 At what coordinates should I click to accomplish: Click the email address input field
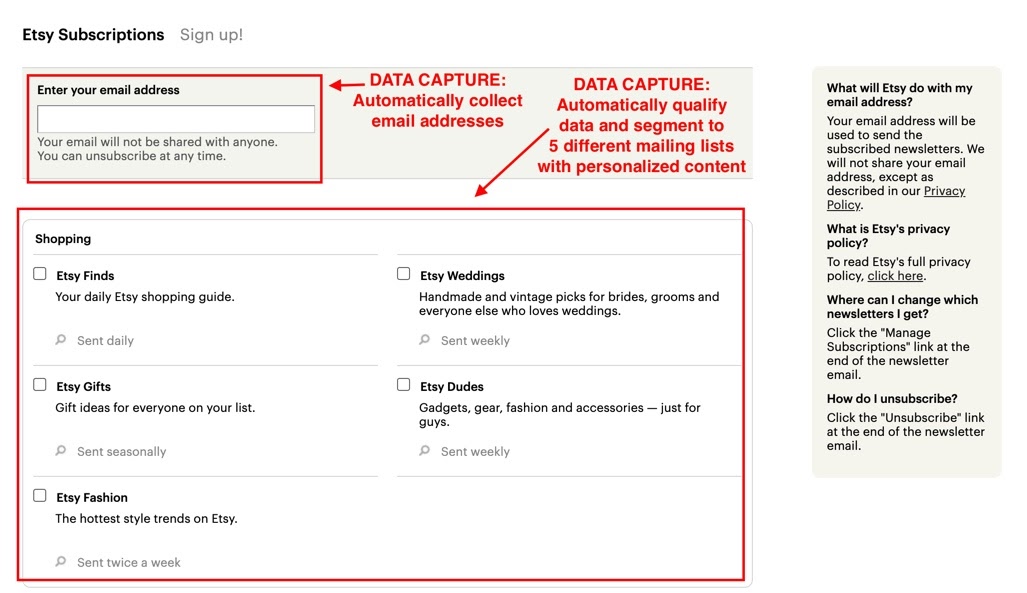(x=176, y=119)
